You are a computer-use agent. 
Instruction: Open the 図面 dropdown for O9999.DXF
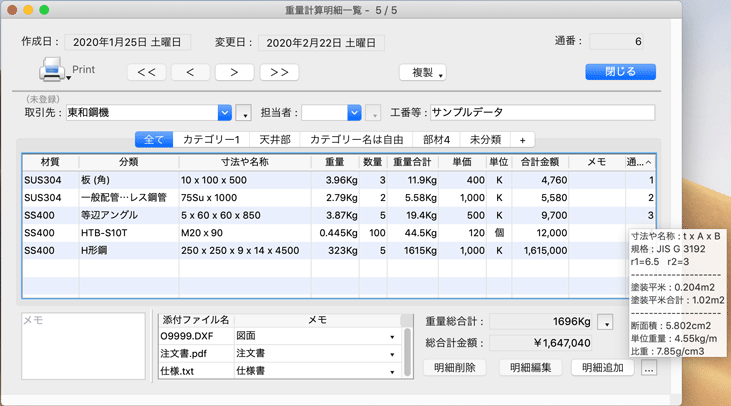pos(392,337)
